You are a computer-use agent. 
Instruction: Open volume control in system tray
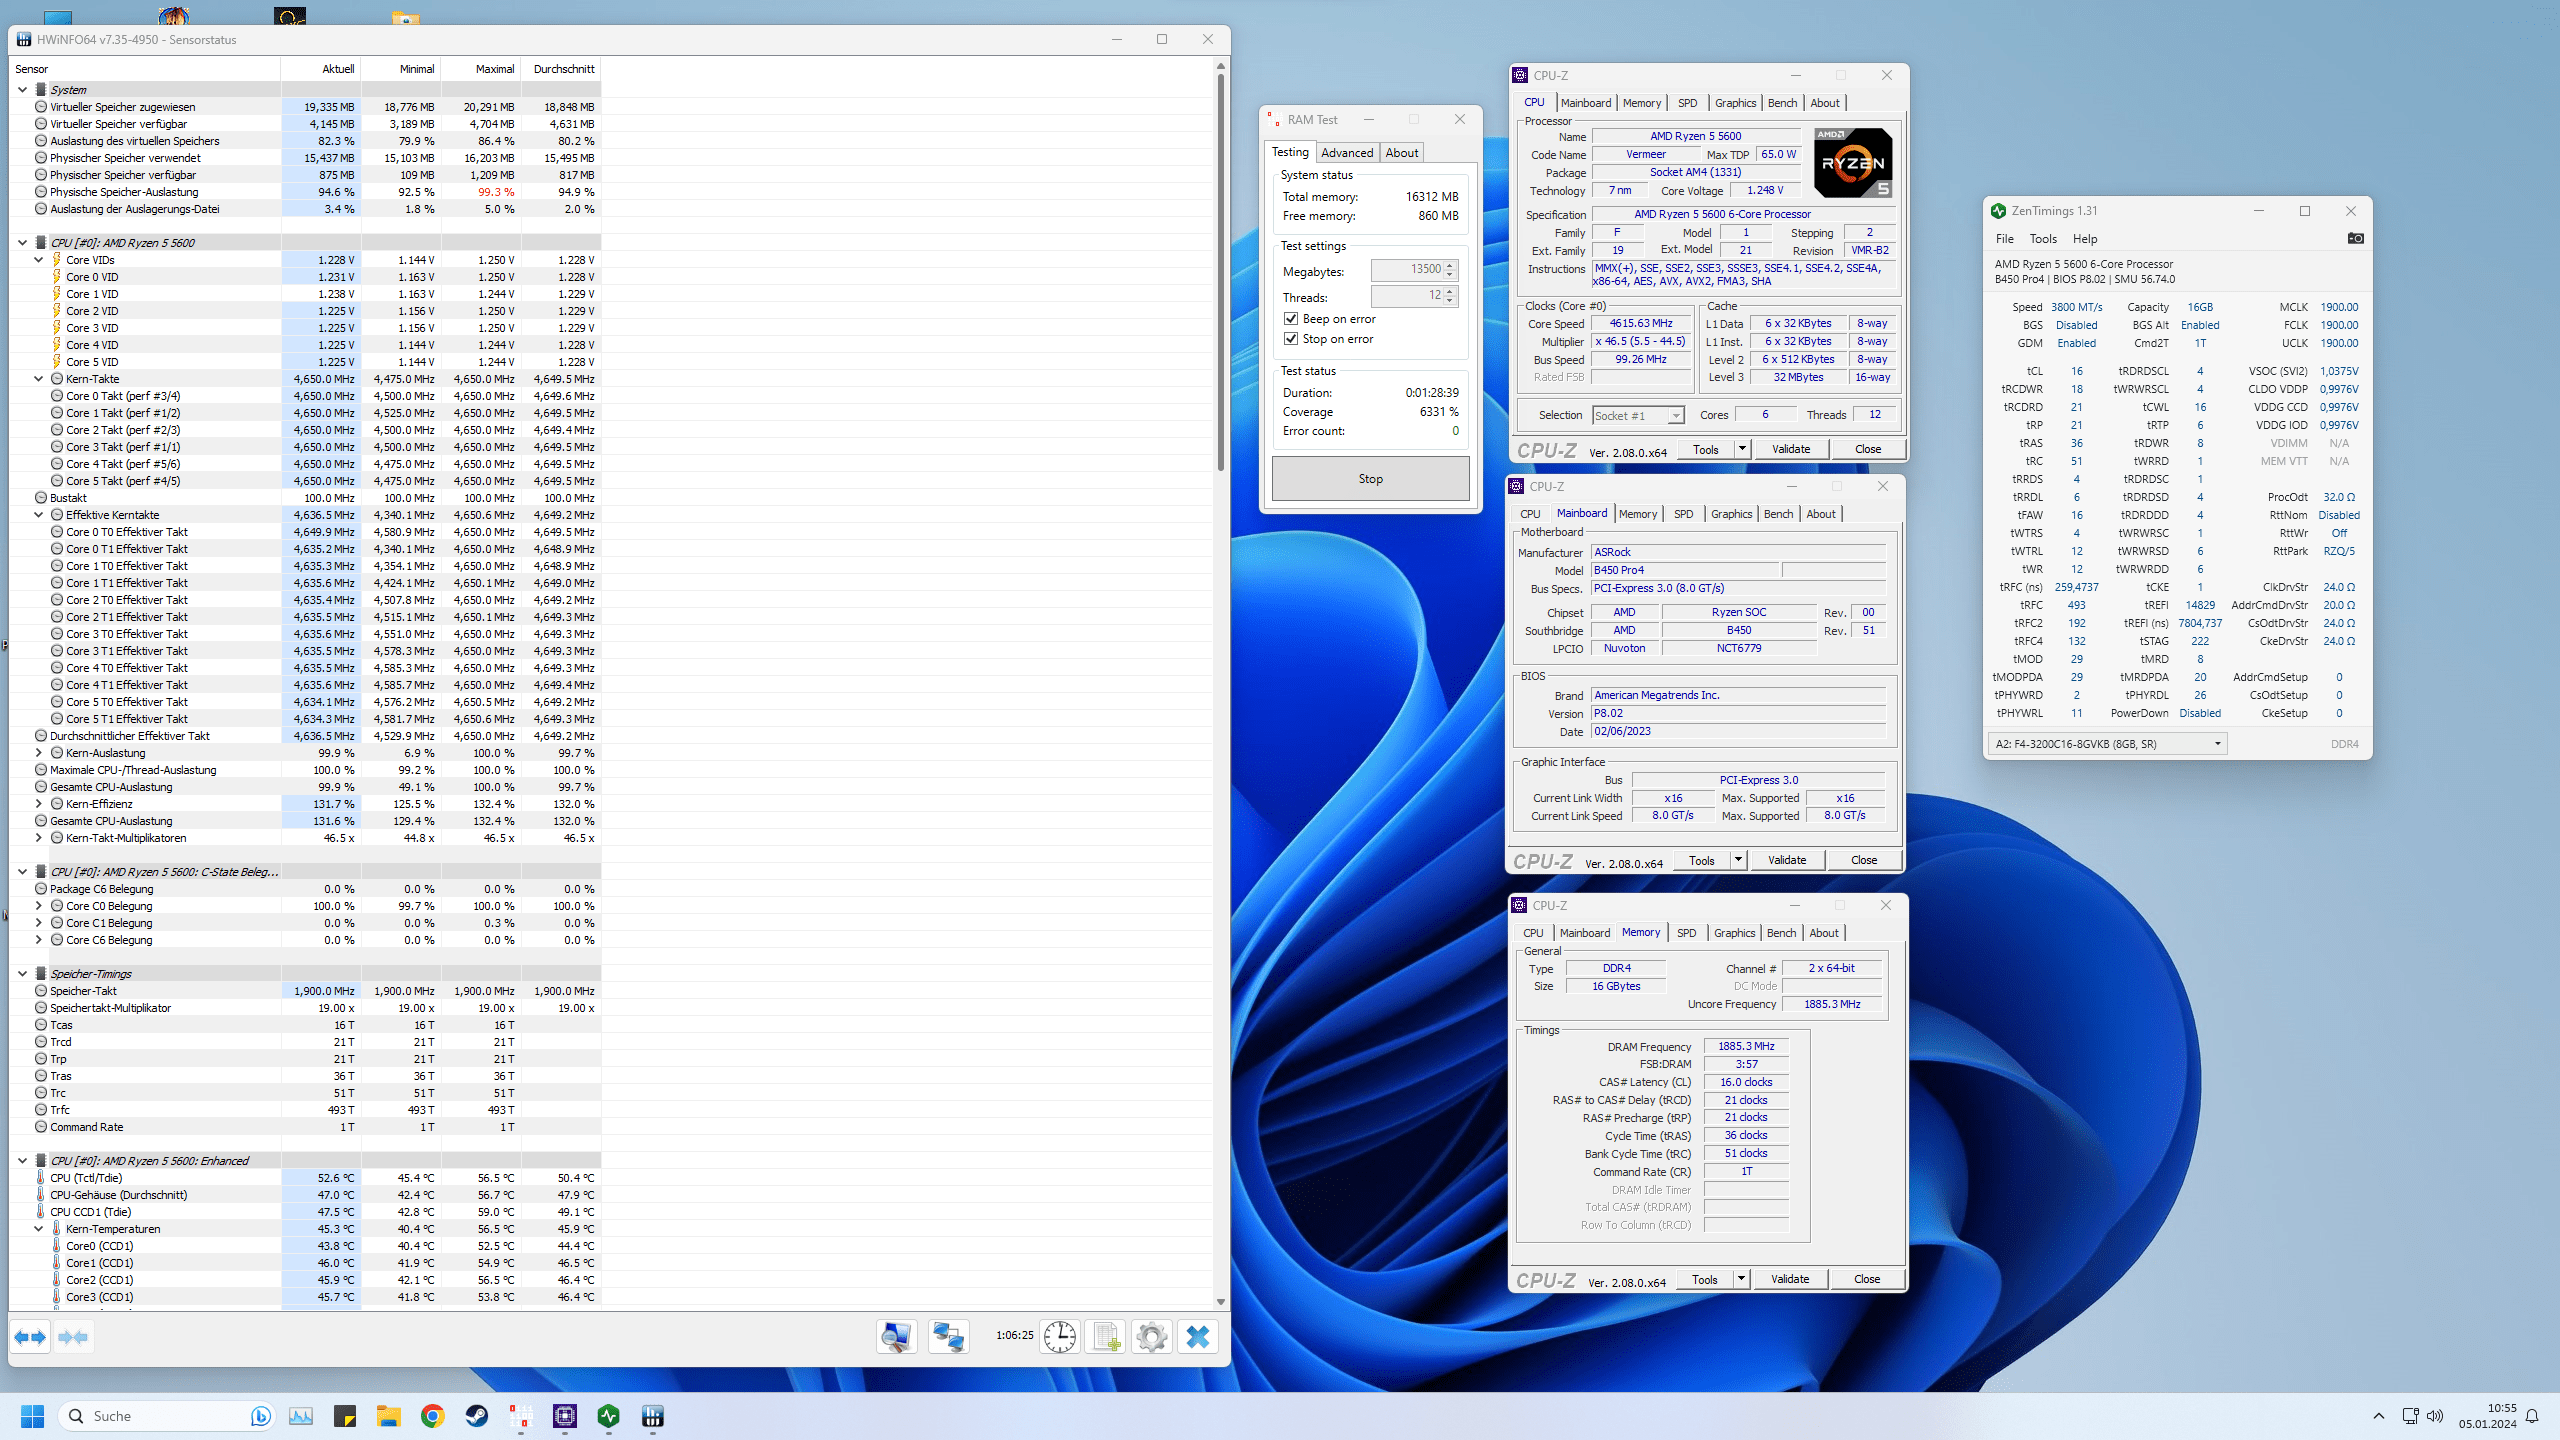click(x=2435, y=1416)
